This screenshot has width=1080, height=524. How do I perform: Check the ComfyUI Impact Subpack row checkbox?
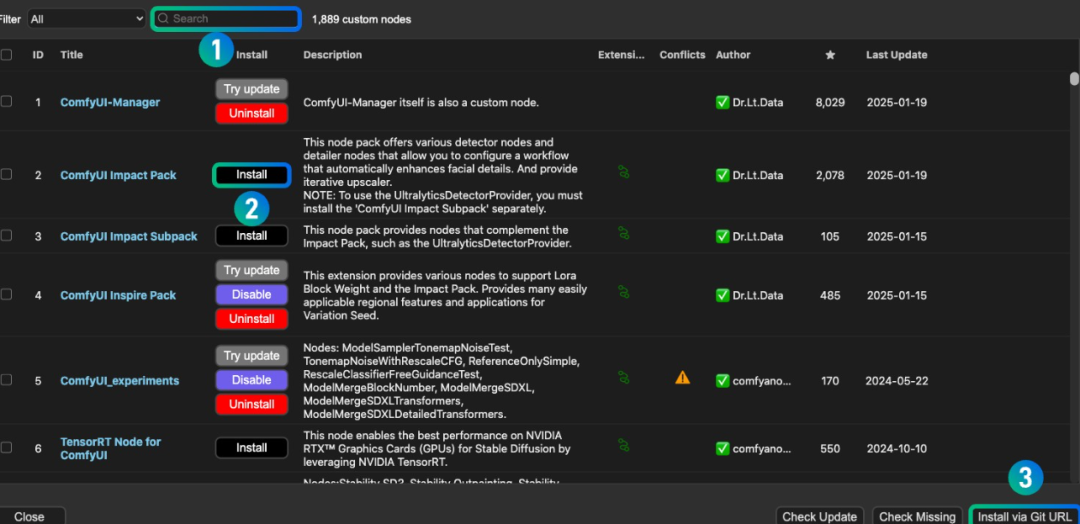[6, 235]
